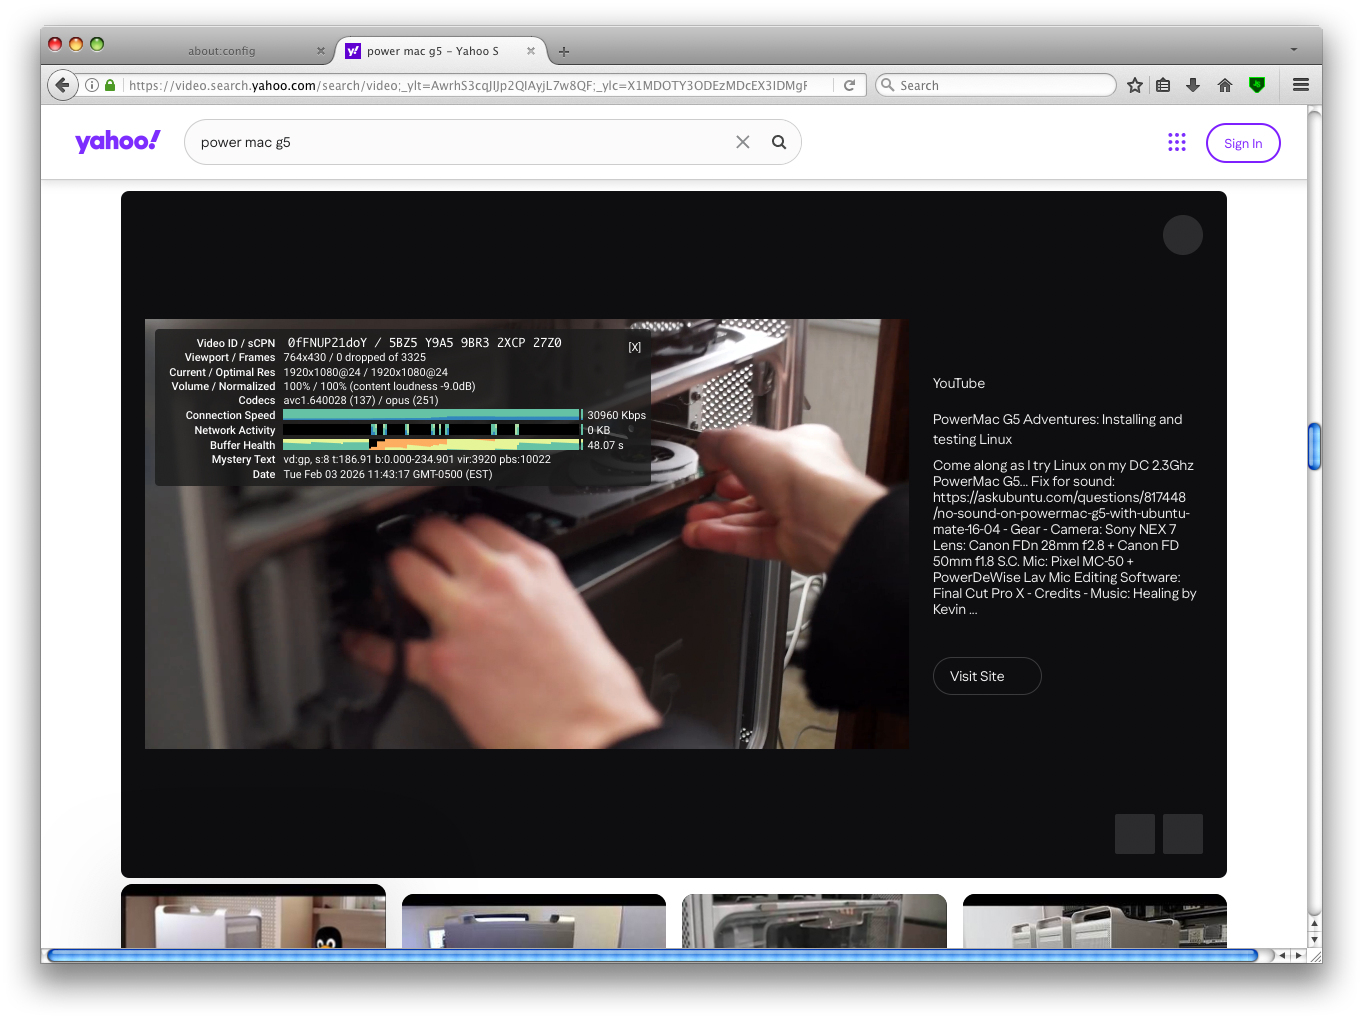
Task: Clear the Yahoo search box with X
Action: click(x=743, y=142)
